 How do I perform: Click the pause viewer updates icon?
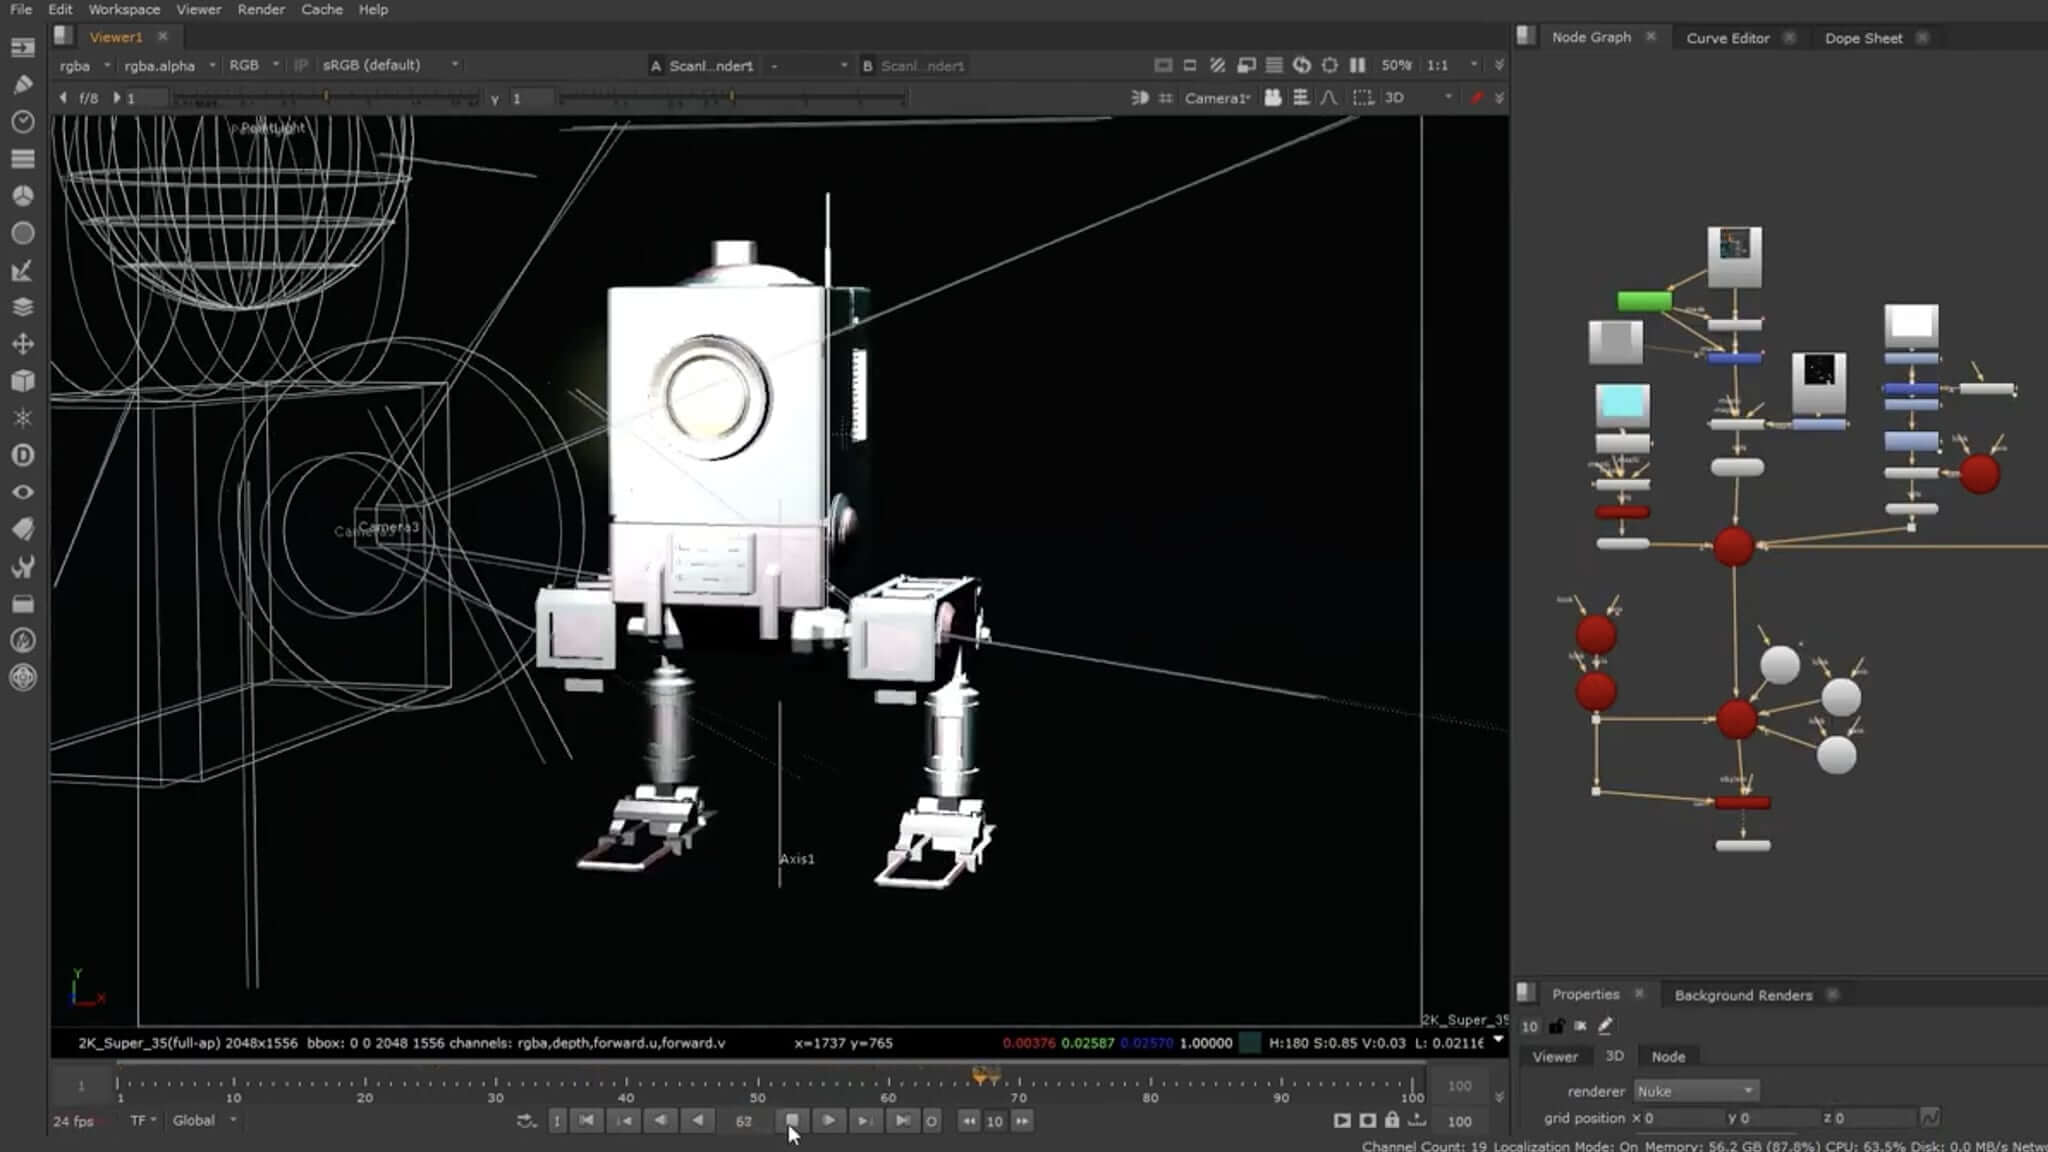point(1357,65)
